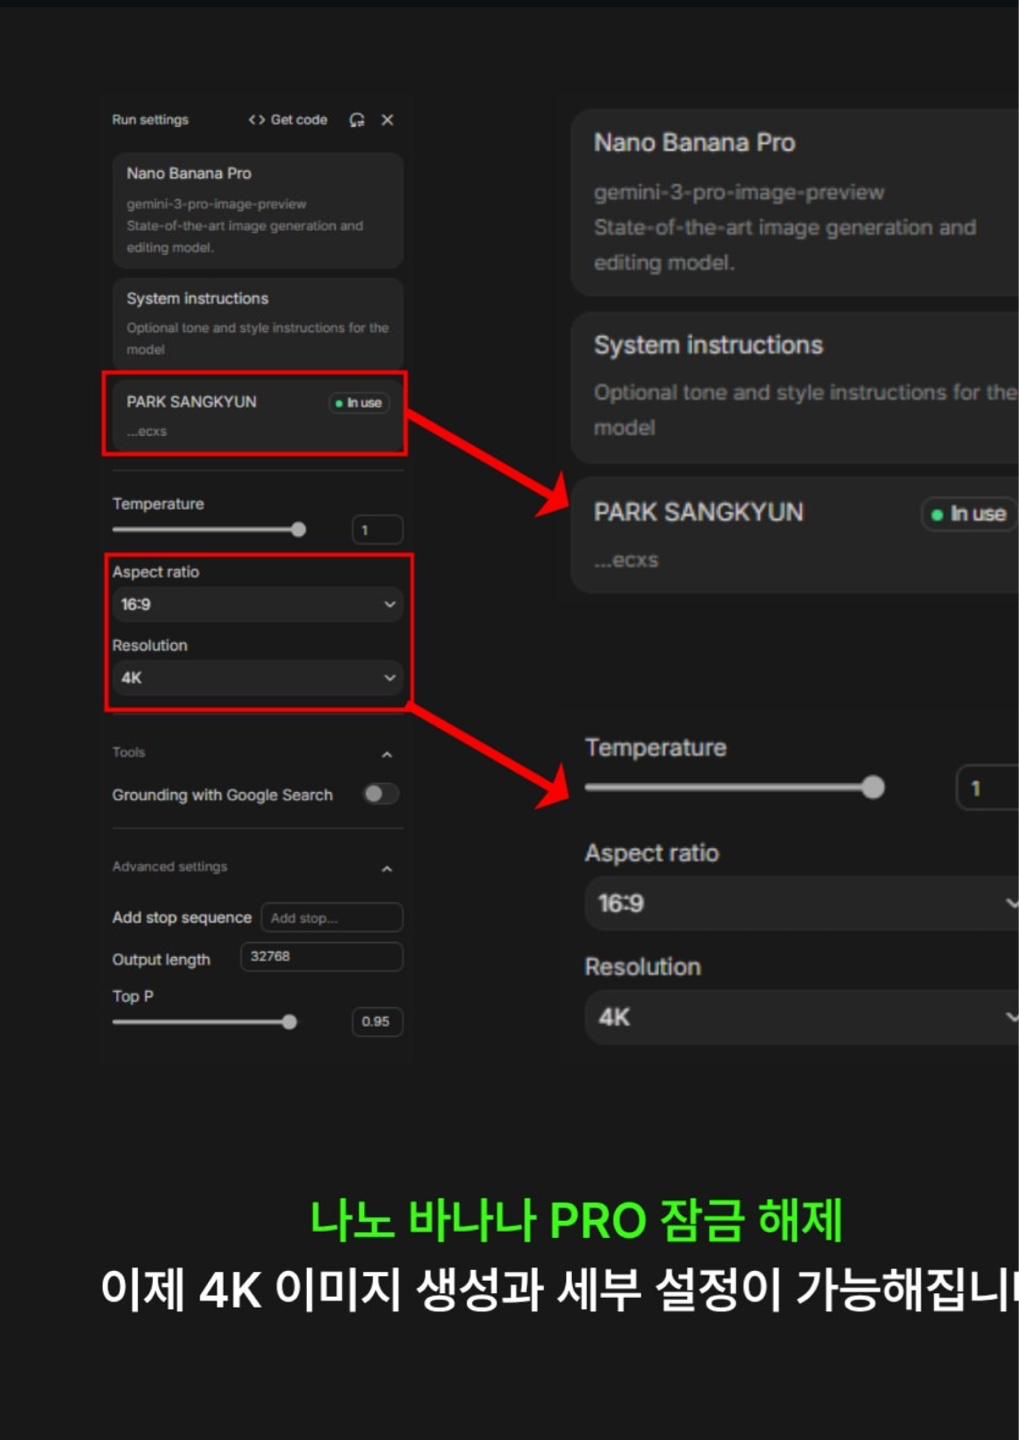The image size is (1019, 1440).
Task: Select PARK SANGKYUN API key card in small Run settings panel
Action: coord(258,415)
